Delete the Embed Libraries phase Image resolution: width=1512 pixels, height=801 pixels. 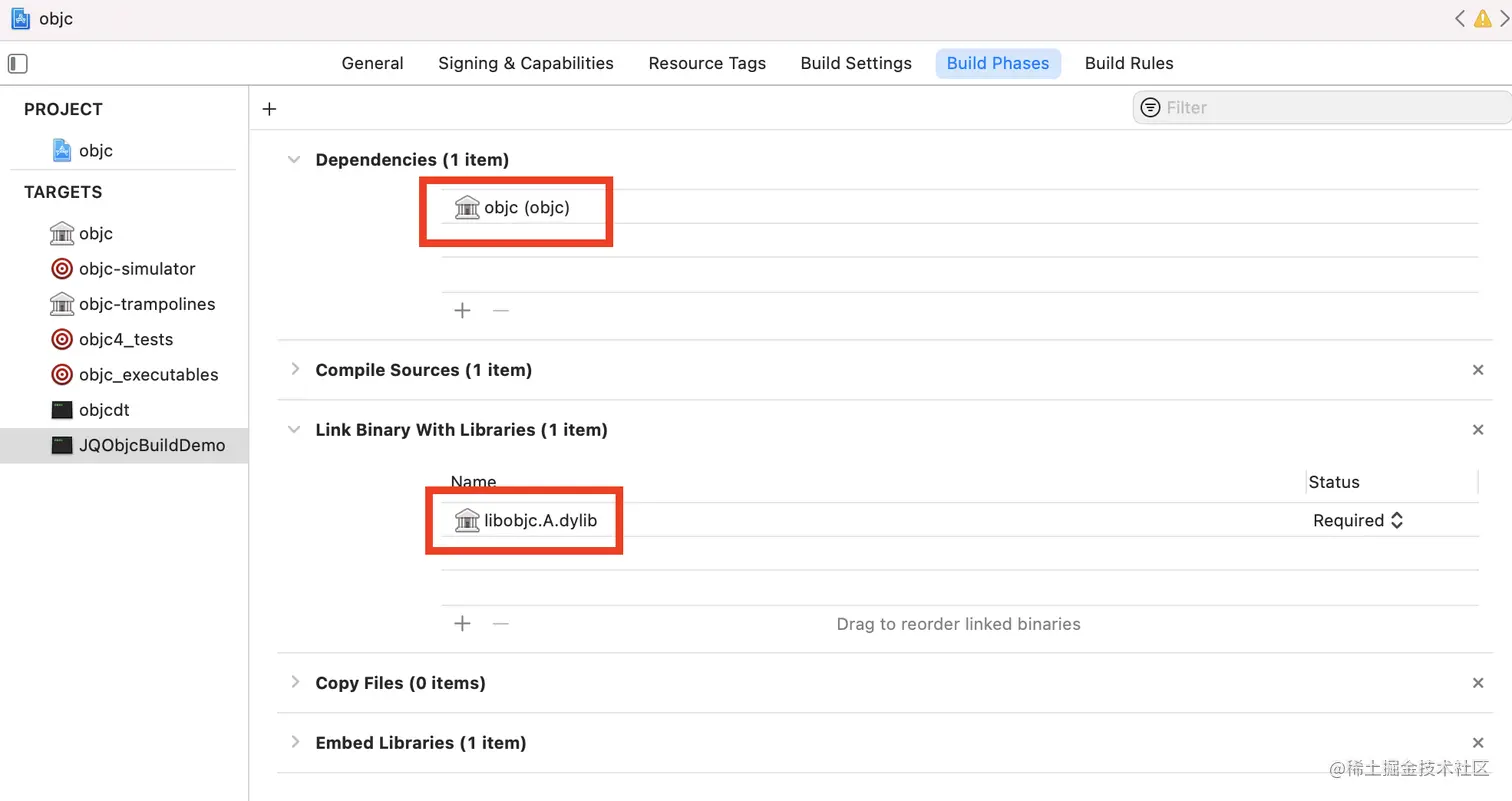pyautogui.click(x=1478, y=743)
